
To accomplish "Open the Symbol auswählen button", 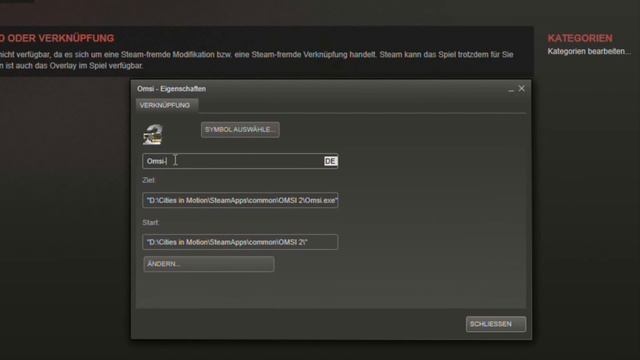I will coord(240,130).
